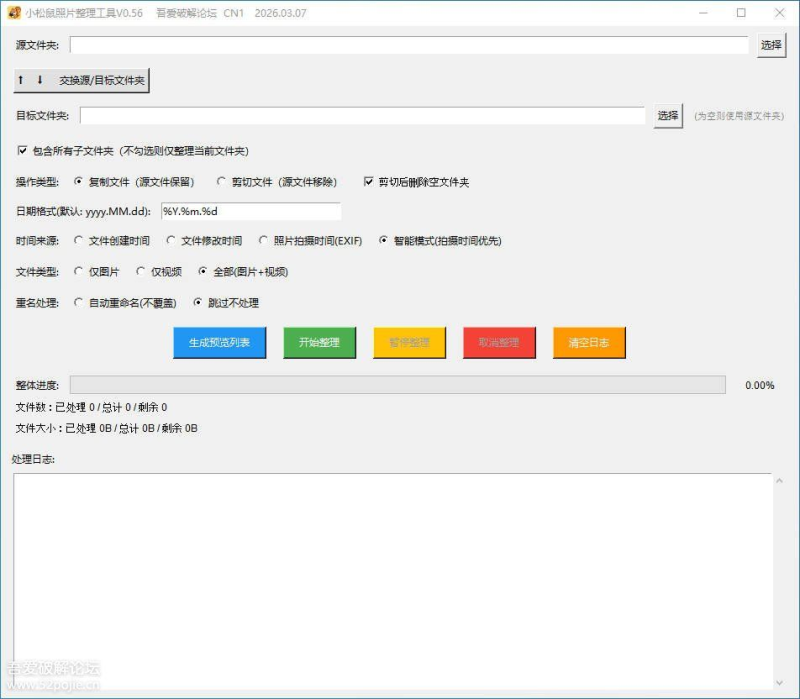Click blue 生成预览列表 button
The image size is (800, 699).
(219, 342)
